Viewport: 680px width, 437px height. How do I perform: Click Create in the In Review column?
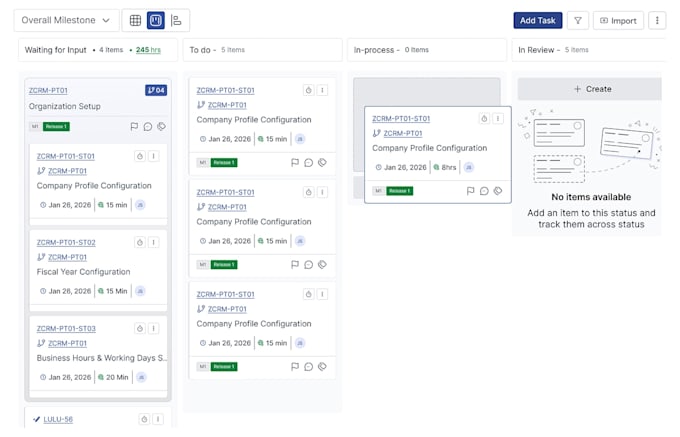[592, 89]
